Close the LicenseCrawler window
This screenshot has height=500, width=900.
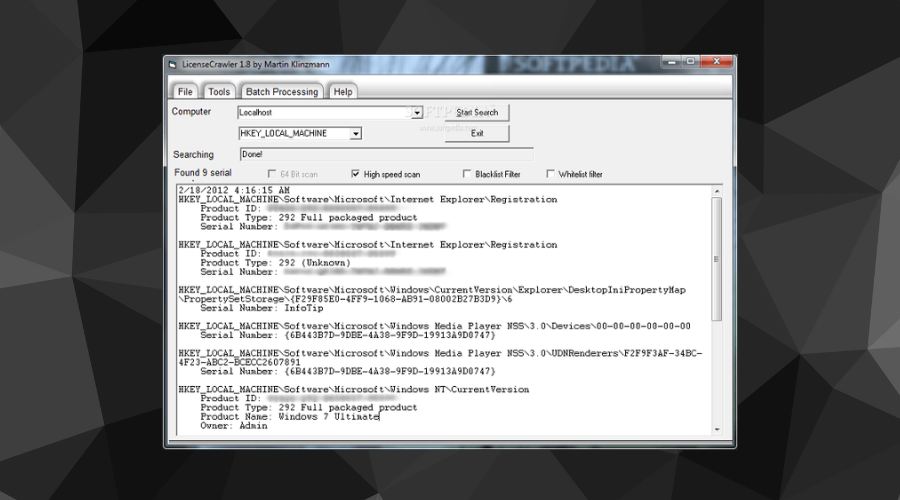tap(716, 61)
